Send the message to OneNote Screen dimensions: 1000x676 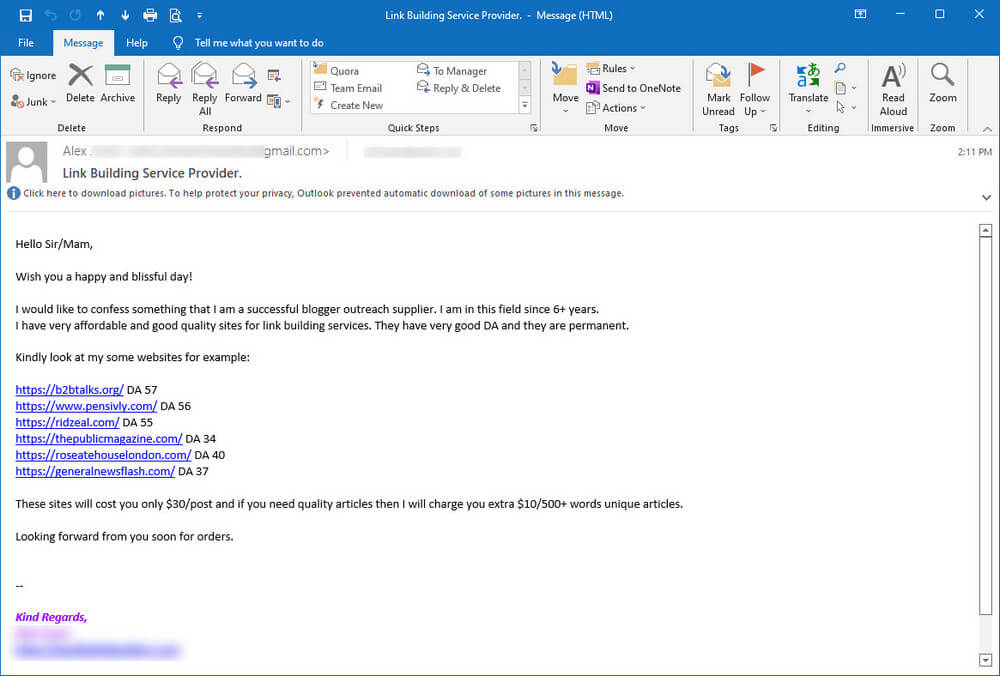[633, 88]
